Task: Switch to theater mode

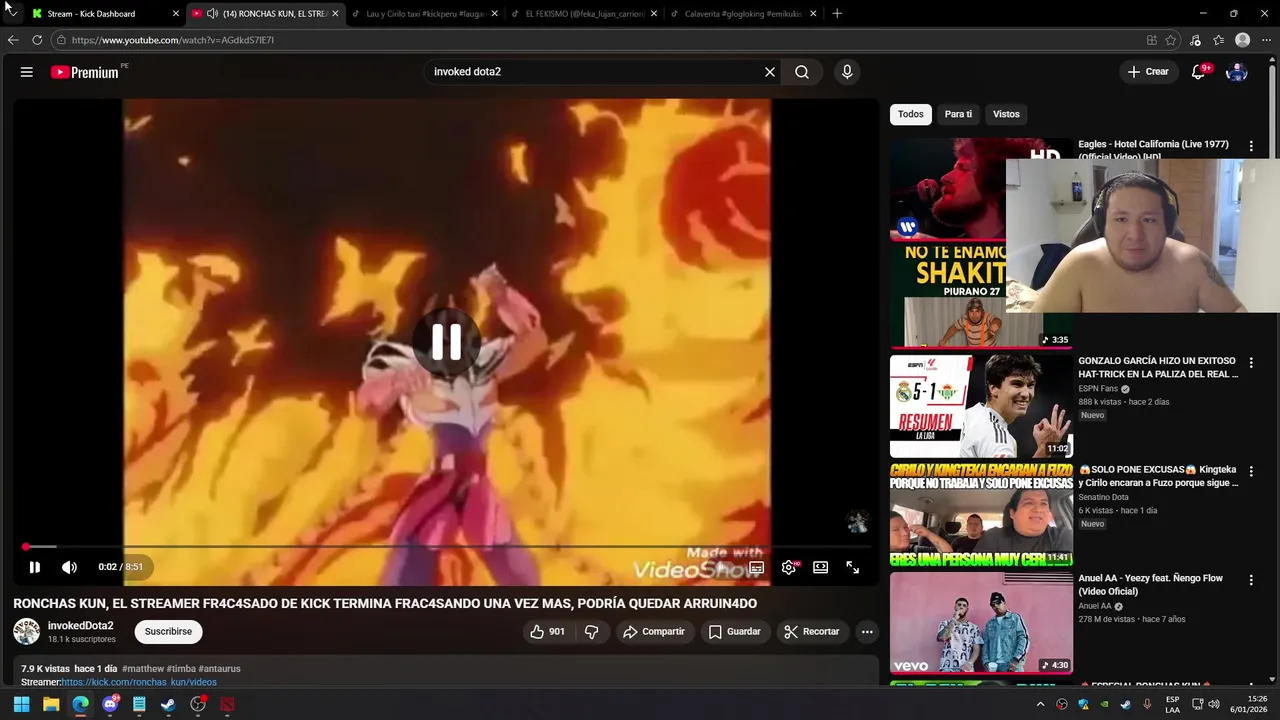Action: [x=821, y=567]
